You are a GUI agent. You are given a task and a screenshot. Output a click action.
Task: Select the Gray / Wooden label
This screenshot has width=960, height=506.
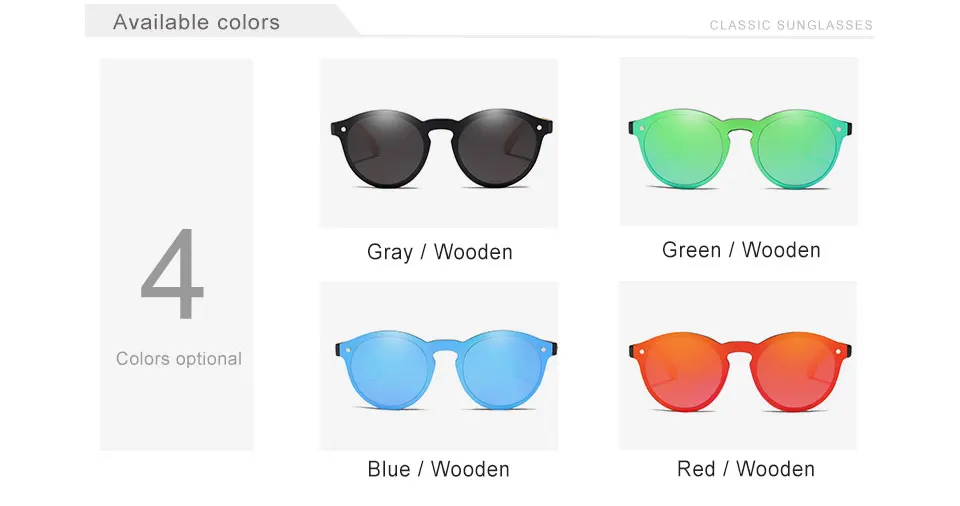[x=440, y=252]
